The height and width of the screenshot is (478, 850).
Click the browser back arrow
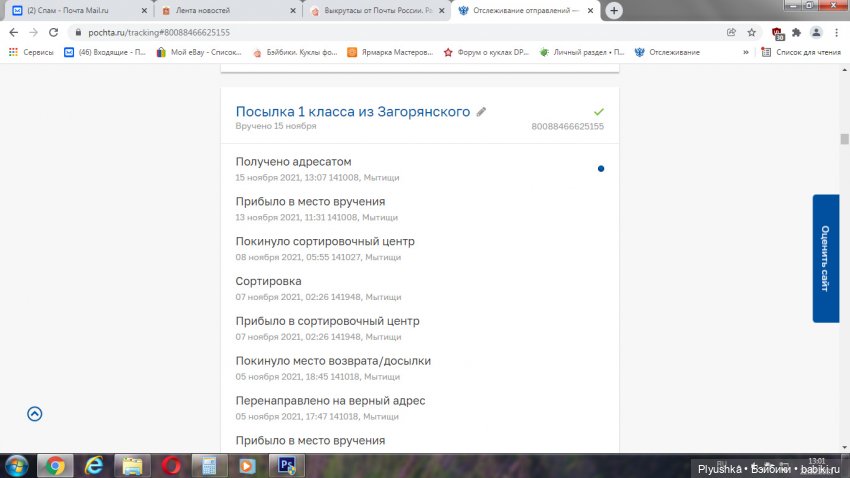[13, 32]
